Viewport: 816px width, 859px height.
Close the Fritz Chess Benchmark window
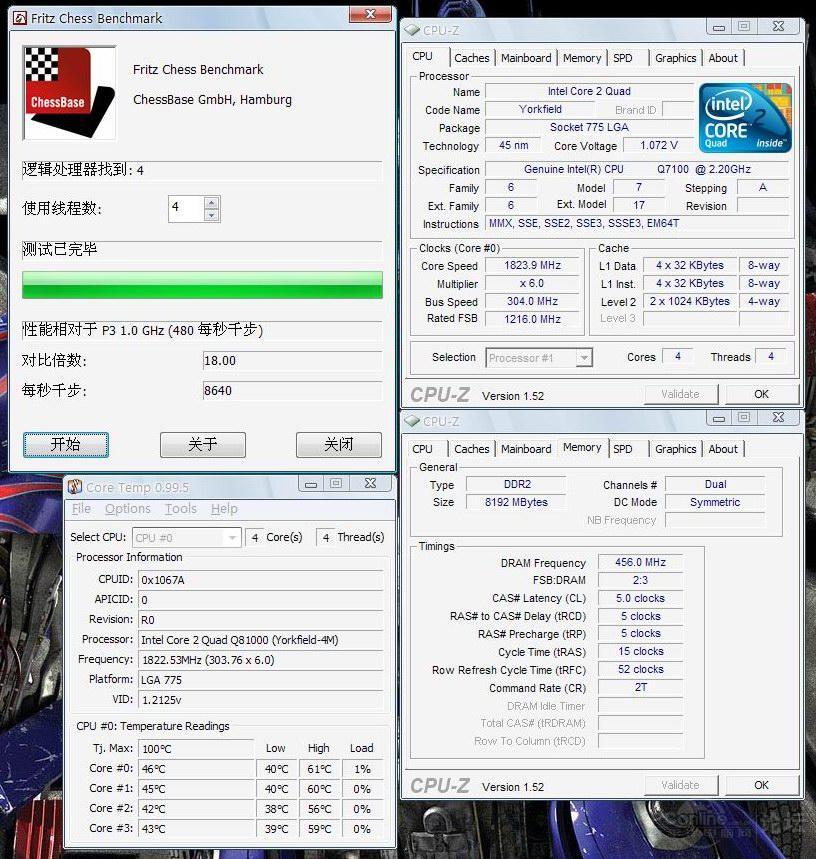click(x=370, y=14)
